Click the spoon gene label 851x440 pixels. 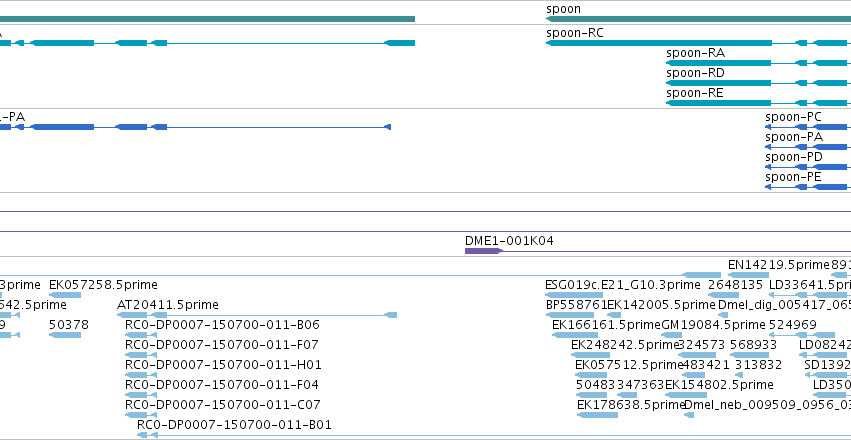(x=563, y=9)
